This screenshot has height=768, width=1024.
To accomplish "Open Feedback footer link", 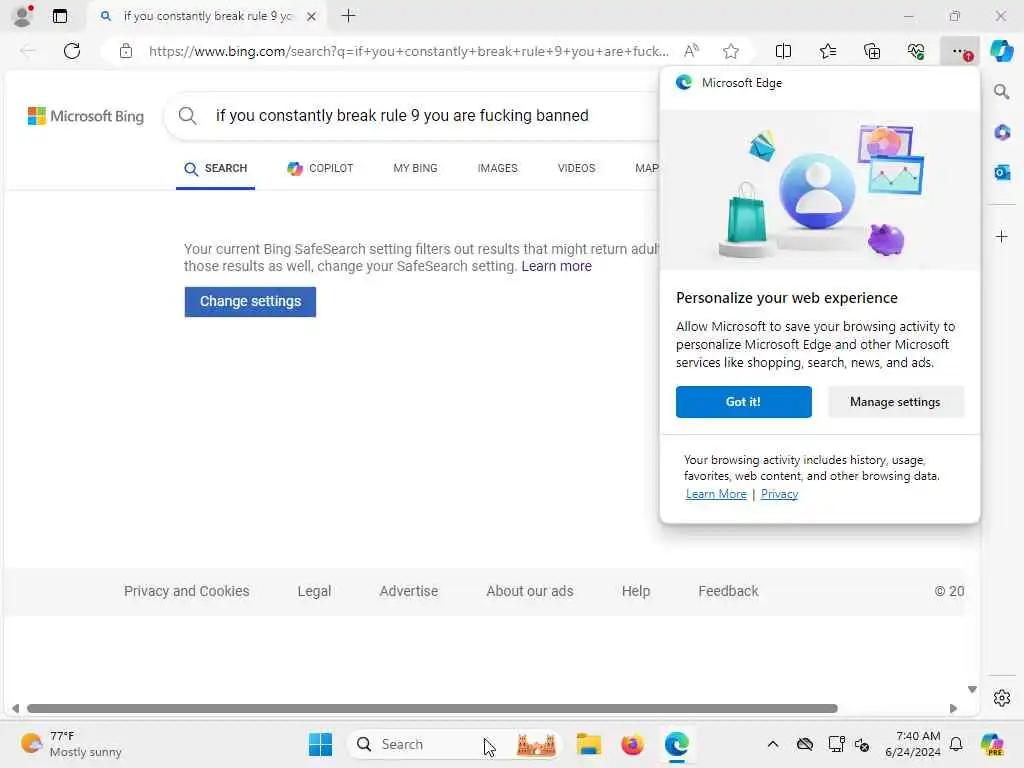I will [728, 591].
